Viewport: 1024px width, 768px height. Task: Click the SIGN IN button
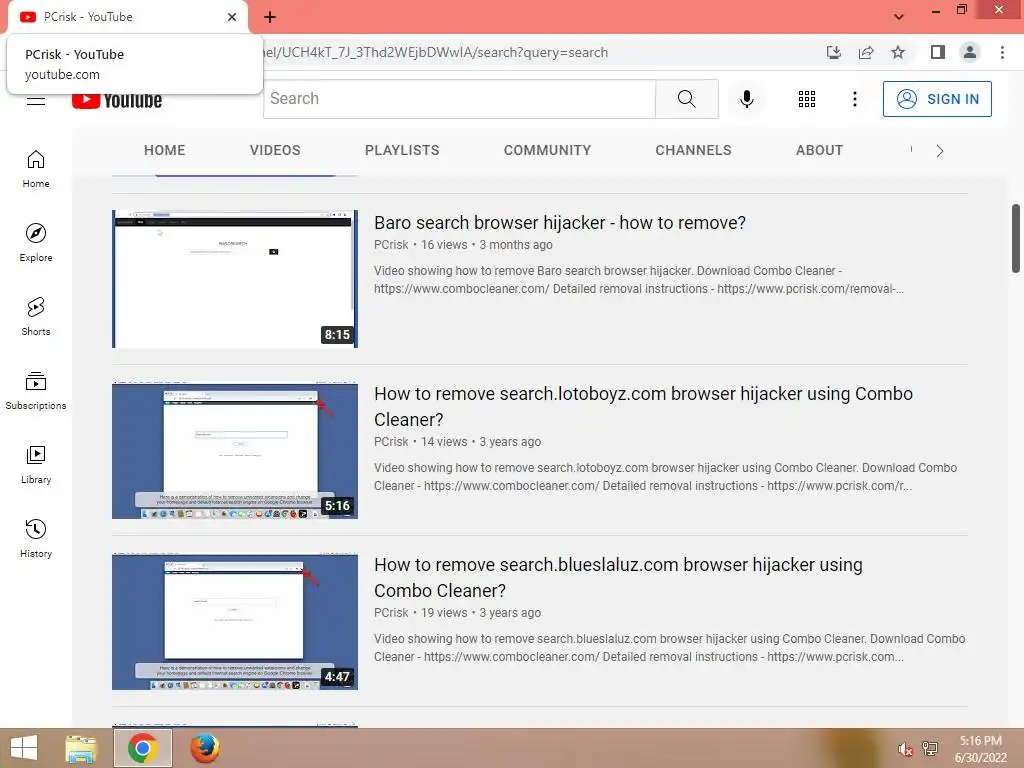click(937, 99)
